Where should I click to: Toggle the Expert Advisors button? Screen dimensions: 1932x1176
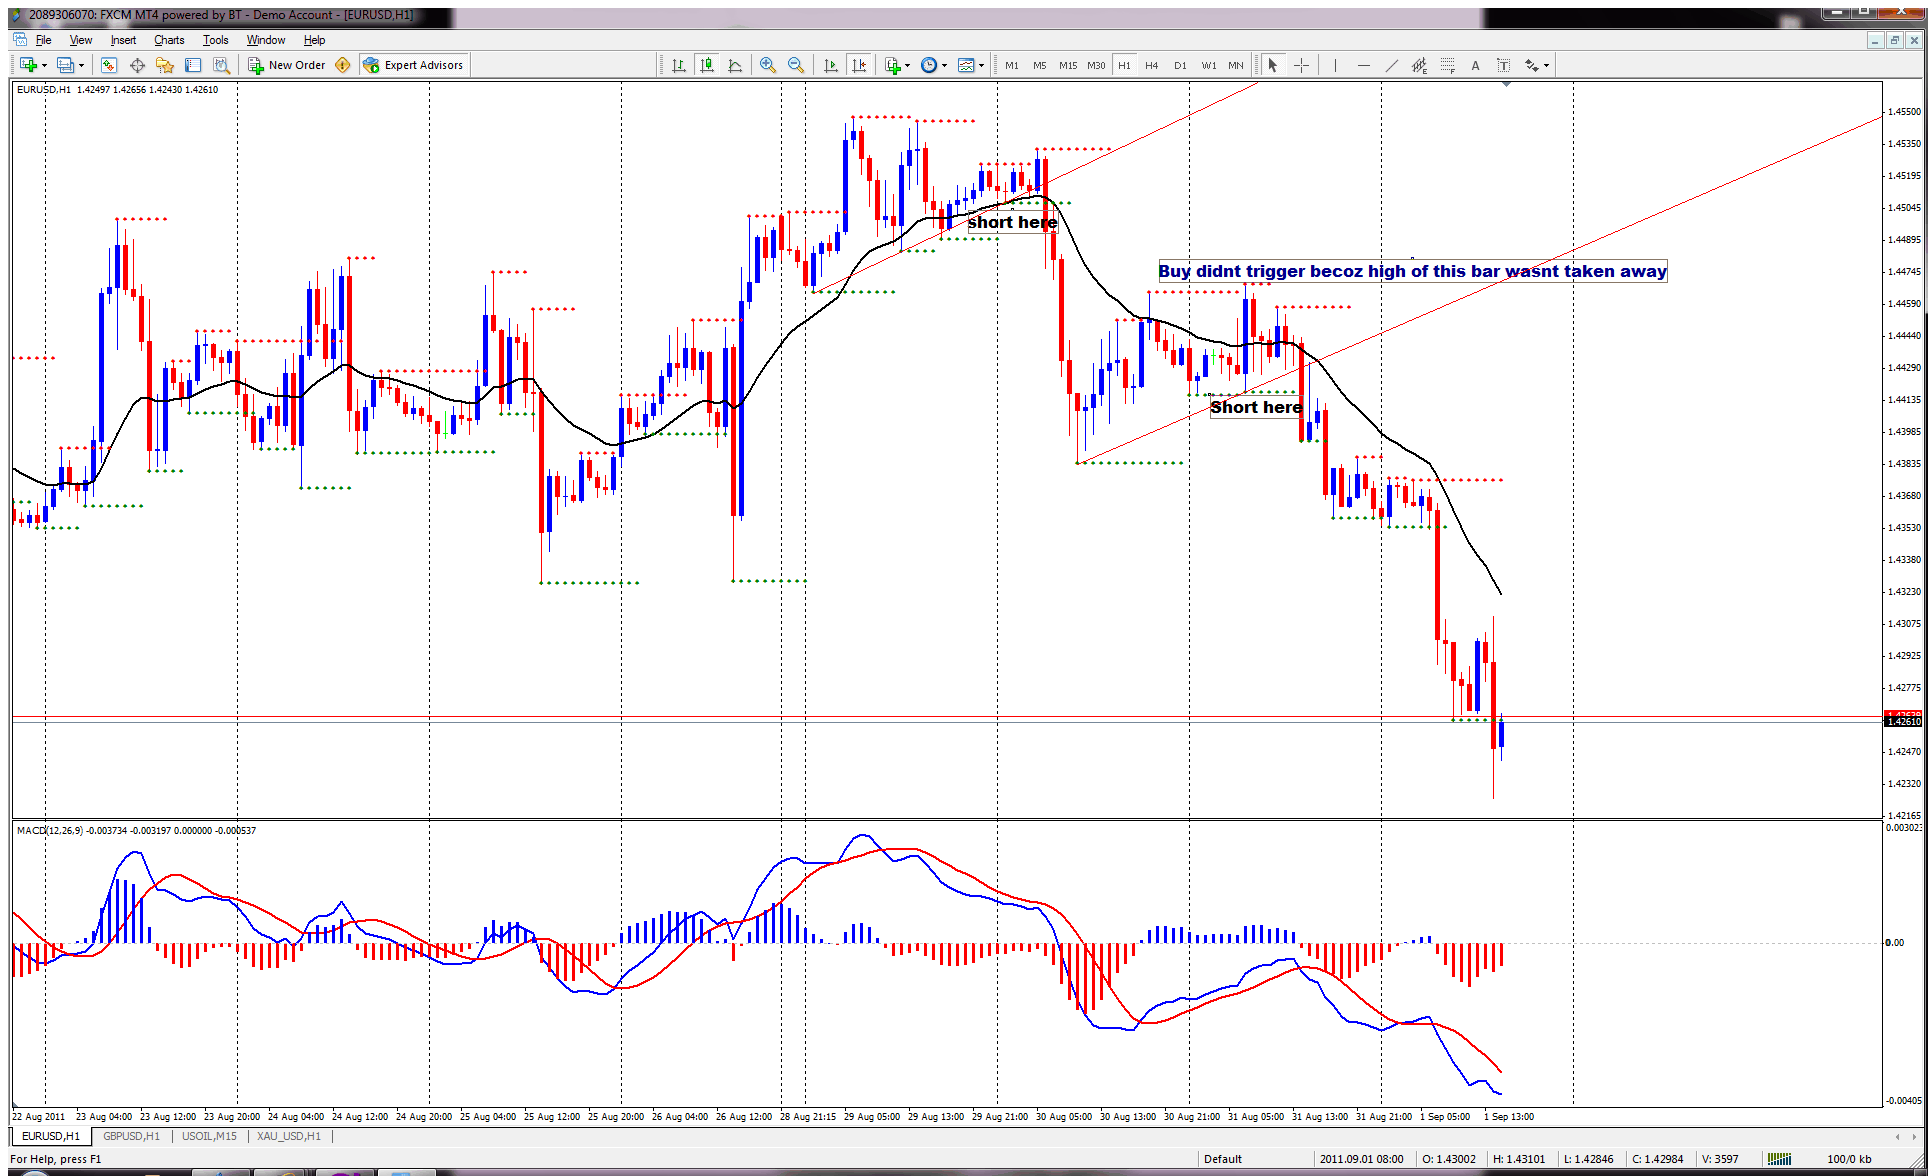413,65
